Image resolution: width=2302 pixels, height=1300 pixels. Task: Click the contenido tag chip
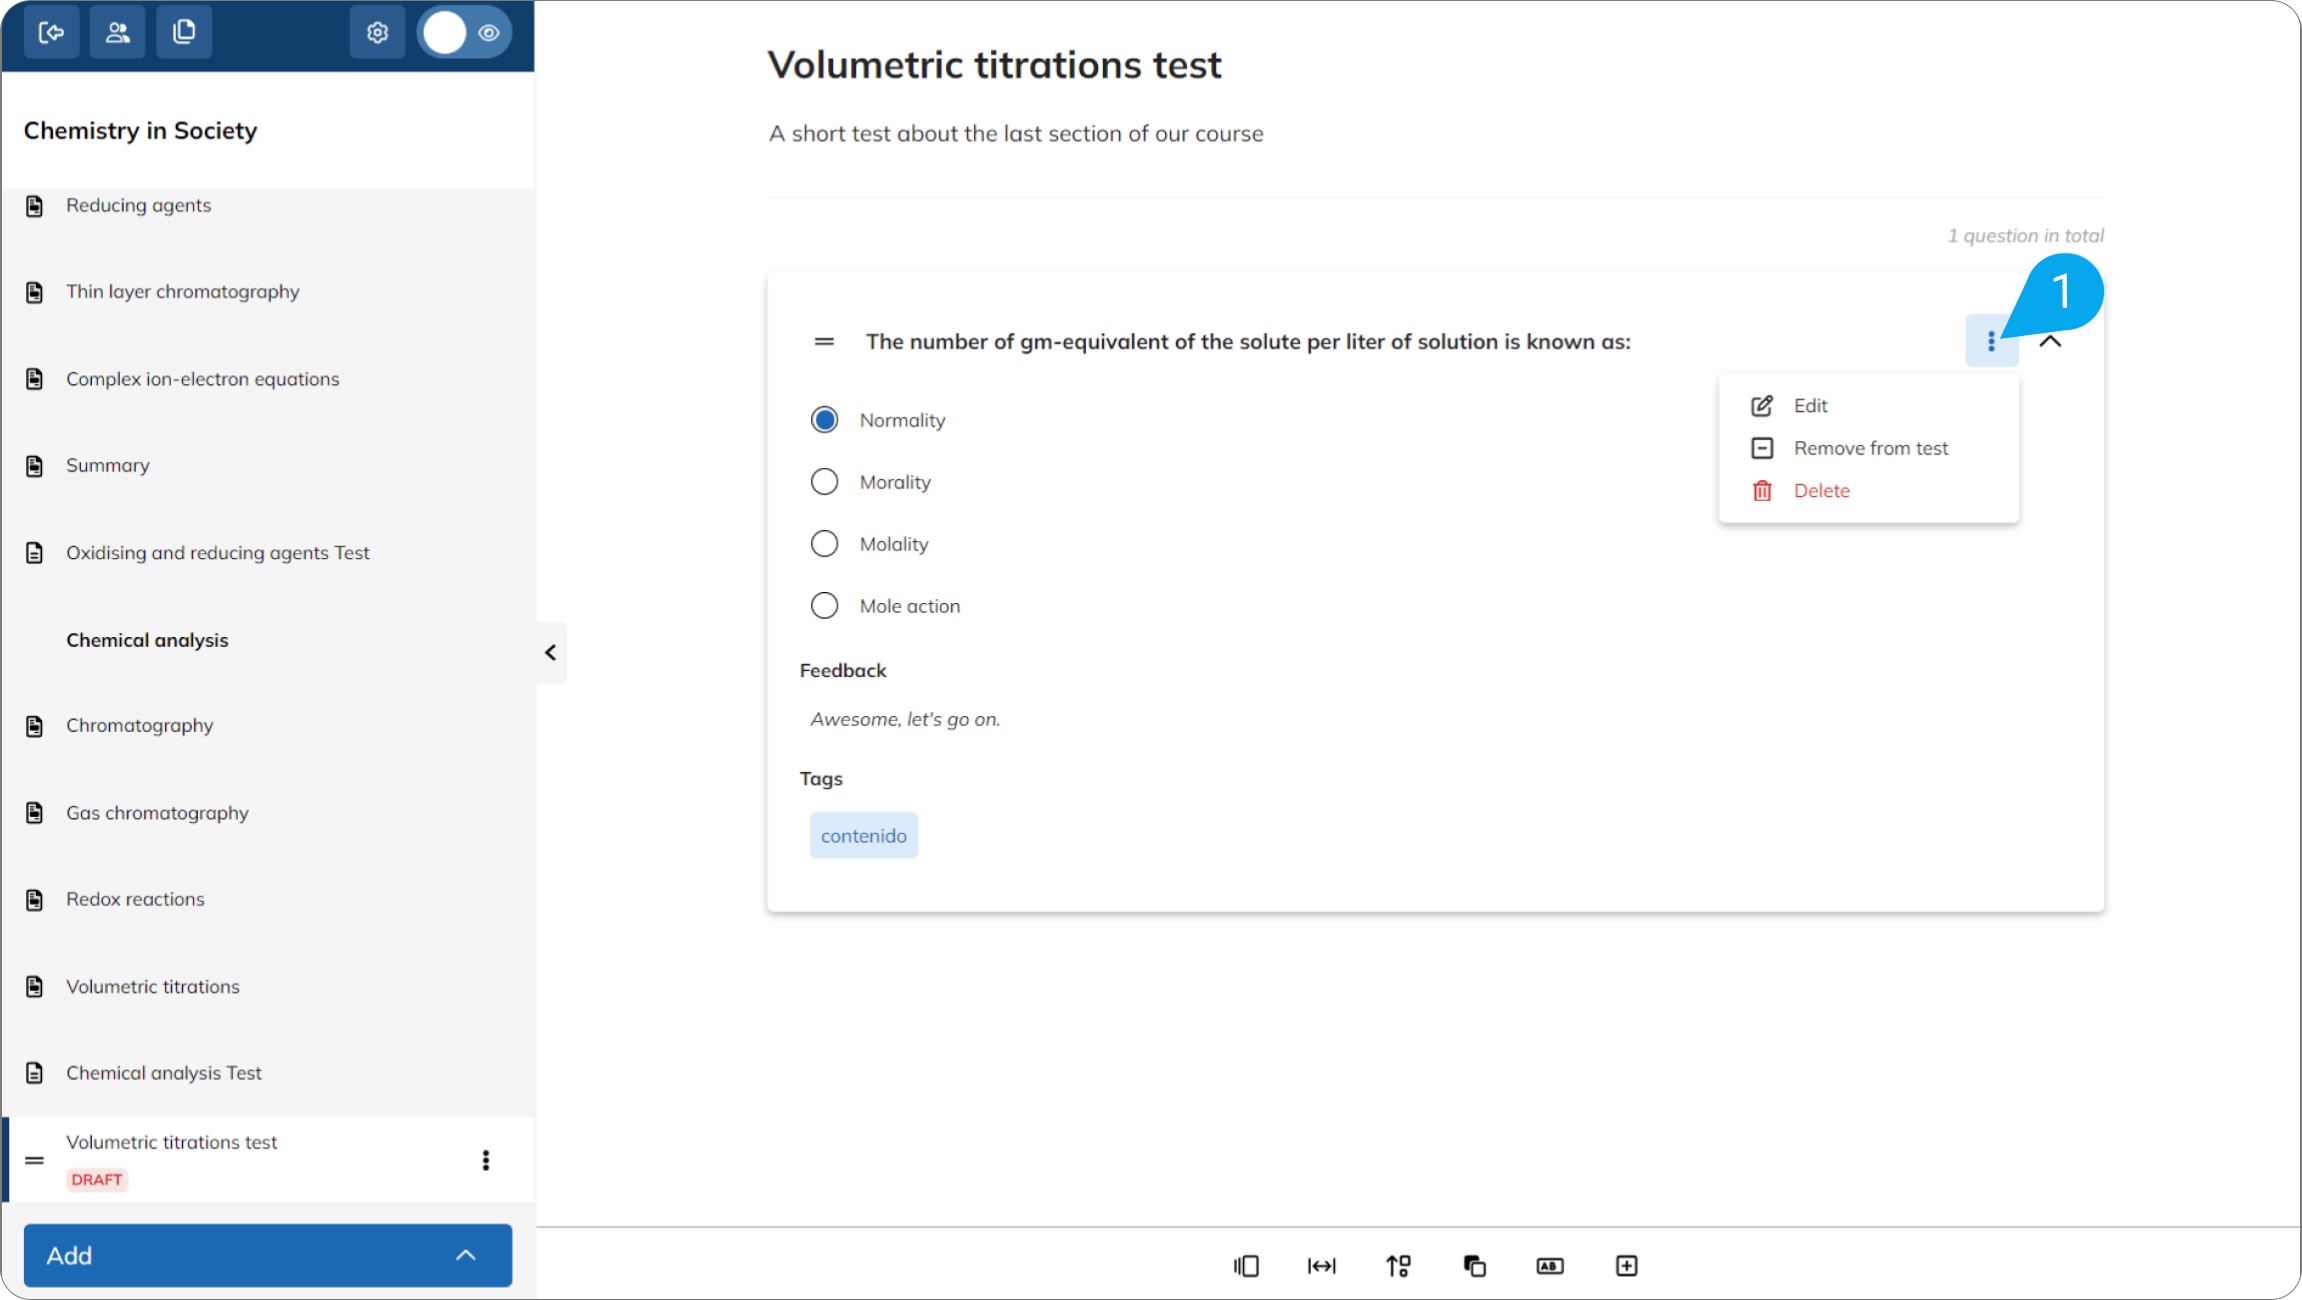tap(864, 836)
